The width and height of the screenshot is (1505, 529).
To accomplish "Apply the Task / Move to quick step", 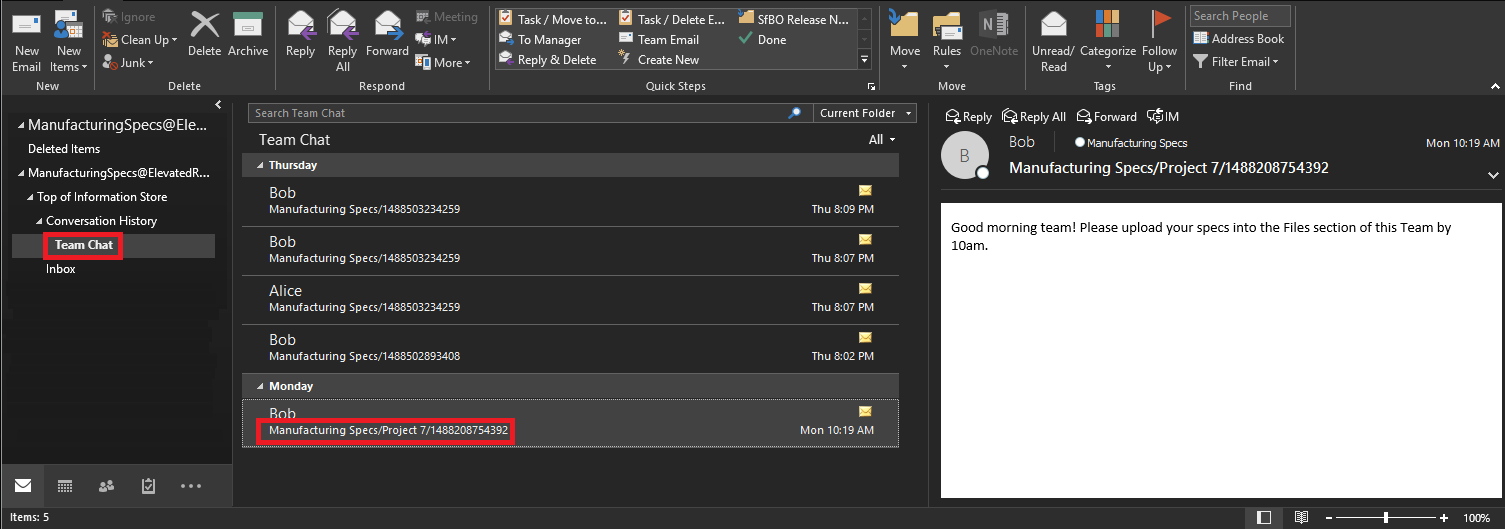I will coord(553,19).
